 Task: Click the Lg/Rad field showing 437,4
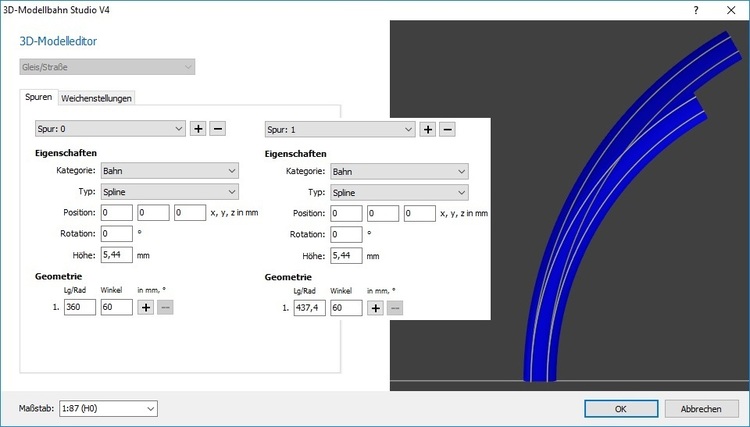tap(309, 308)
